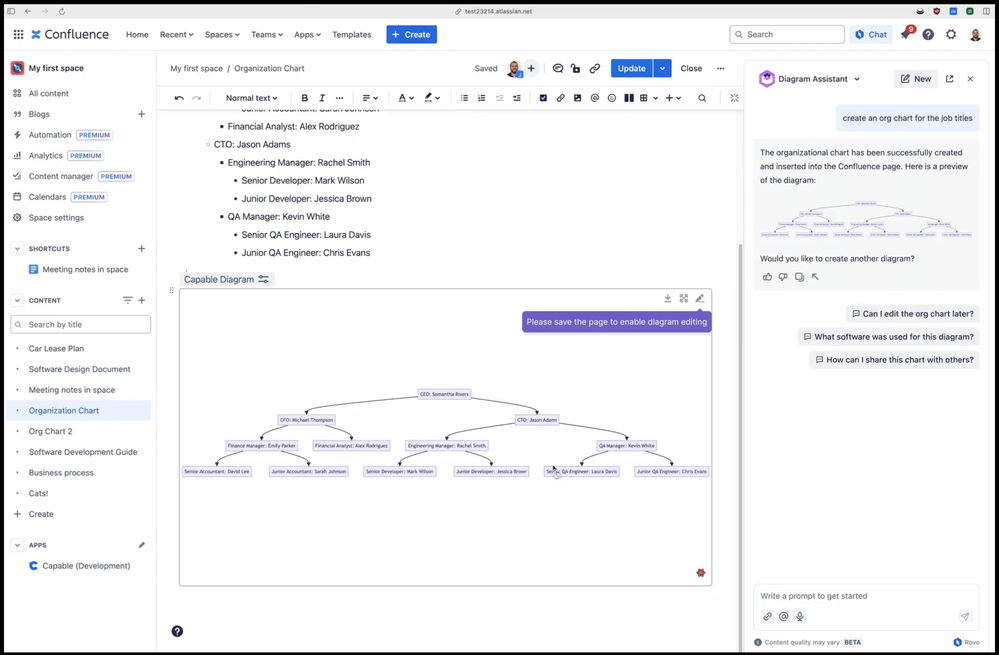Insert a bullet list

pos(464,98)
